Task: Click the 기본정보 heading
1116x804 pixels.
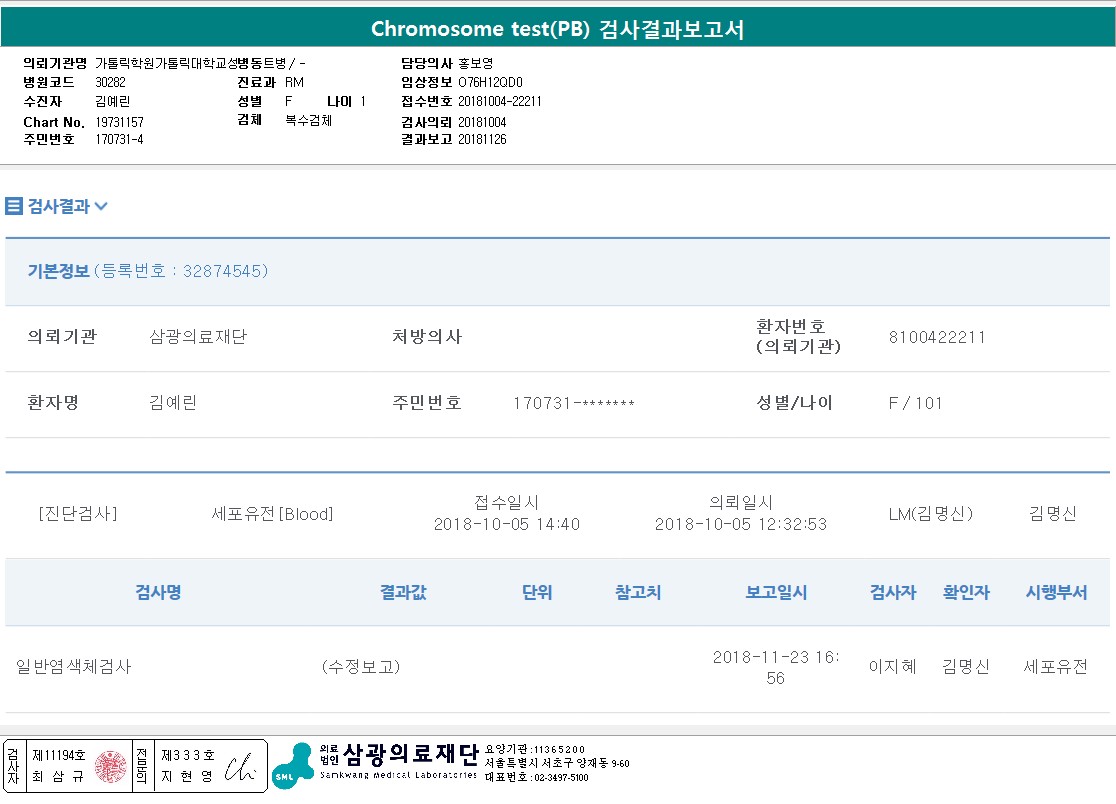Action: pos(58,271)
